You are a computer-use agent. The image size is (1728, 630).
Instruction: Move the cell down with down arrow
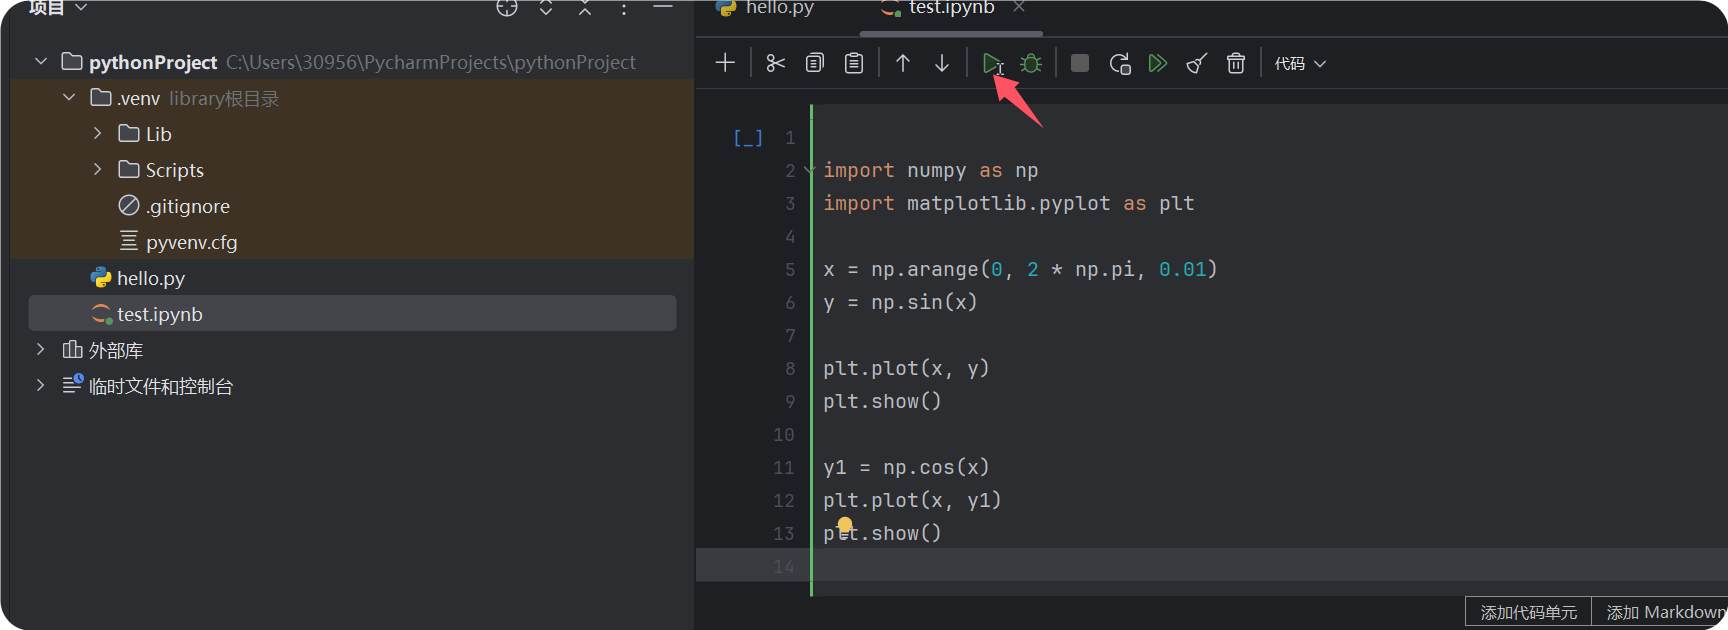(942, 63)
